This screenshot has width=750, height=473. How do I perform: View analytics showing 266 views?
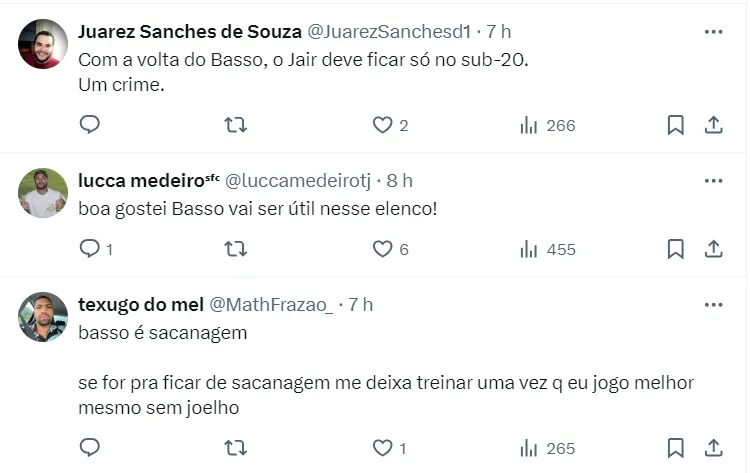548,125
